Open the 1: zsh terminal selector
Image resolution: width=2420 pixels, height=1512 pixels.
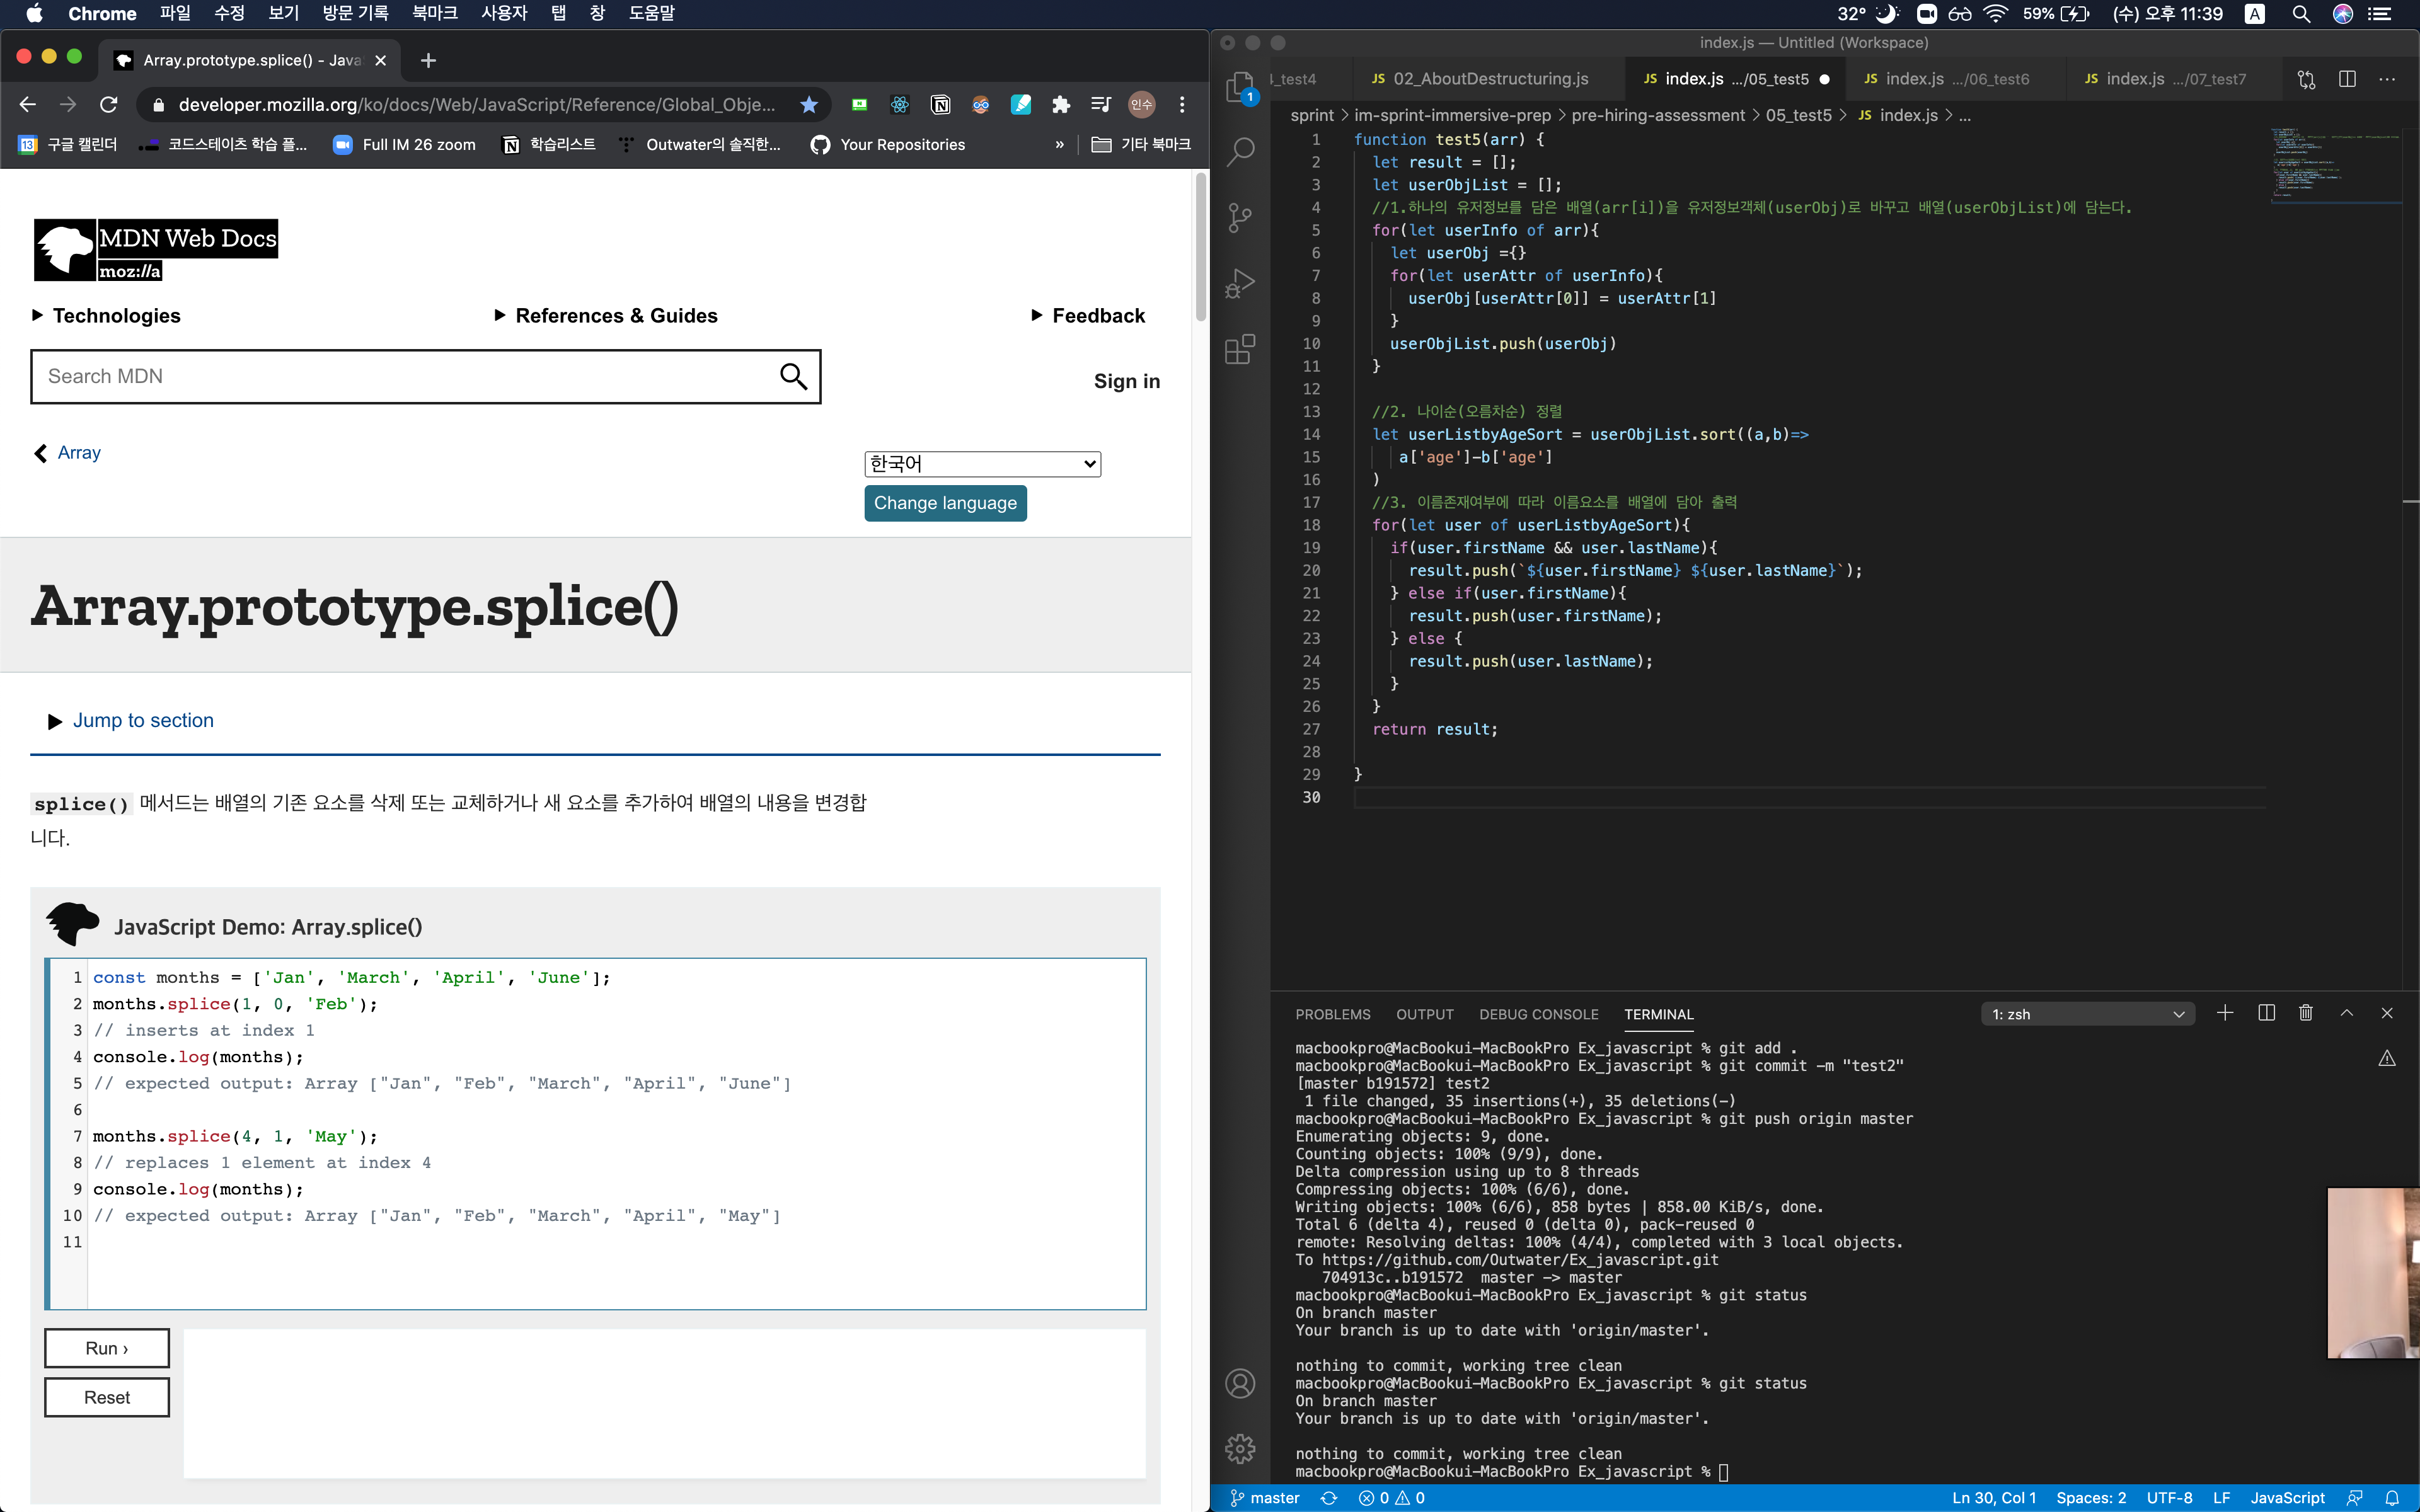[2087, 1014]
